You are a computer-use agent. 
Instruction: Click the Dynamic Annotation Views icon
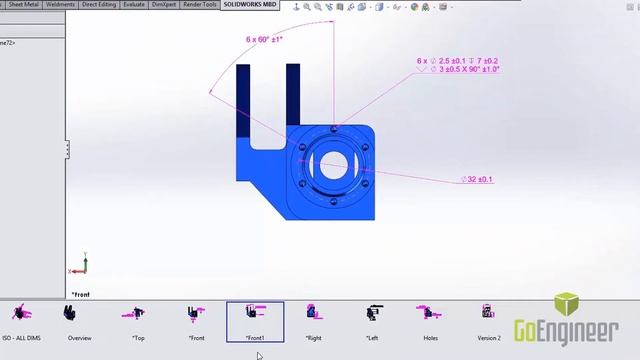(x=351, y=7)
